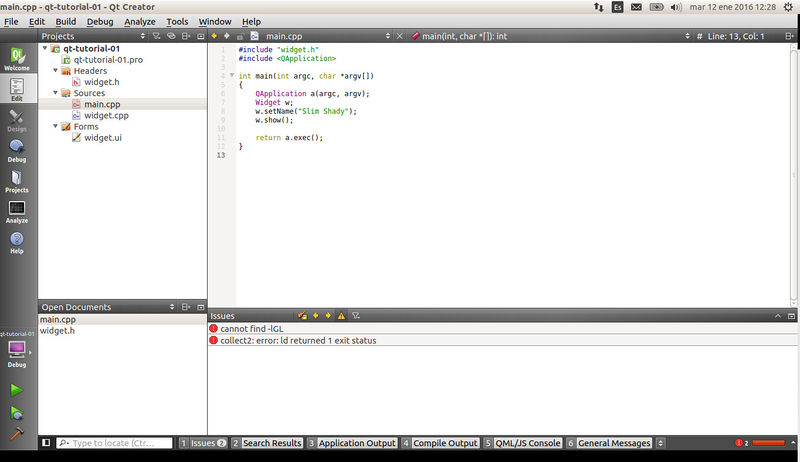Click the Build hammer icon
The image size is (800, 462).
(16, 434)
